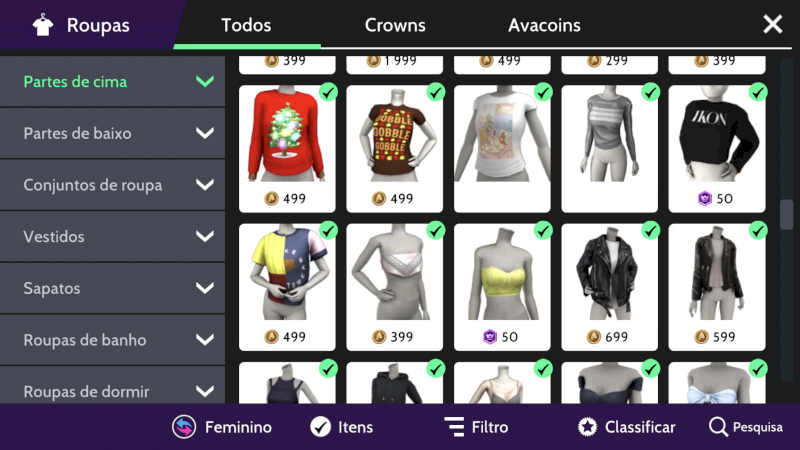The height and width of the screenshot is (450, 800).
Task: Switch to the Crowns tab
Action: click(395, 25)
